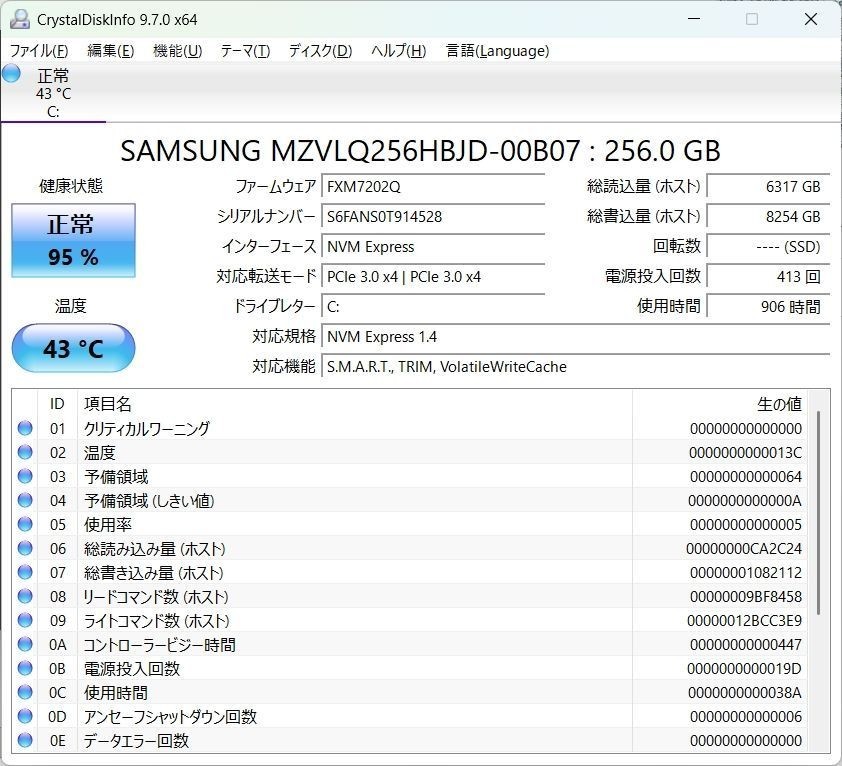Click raw value 00000012BCC3E9
The height and width of the screenshot is (766, 842).
[x=744, y=620]
